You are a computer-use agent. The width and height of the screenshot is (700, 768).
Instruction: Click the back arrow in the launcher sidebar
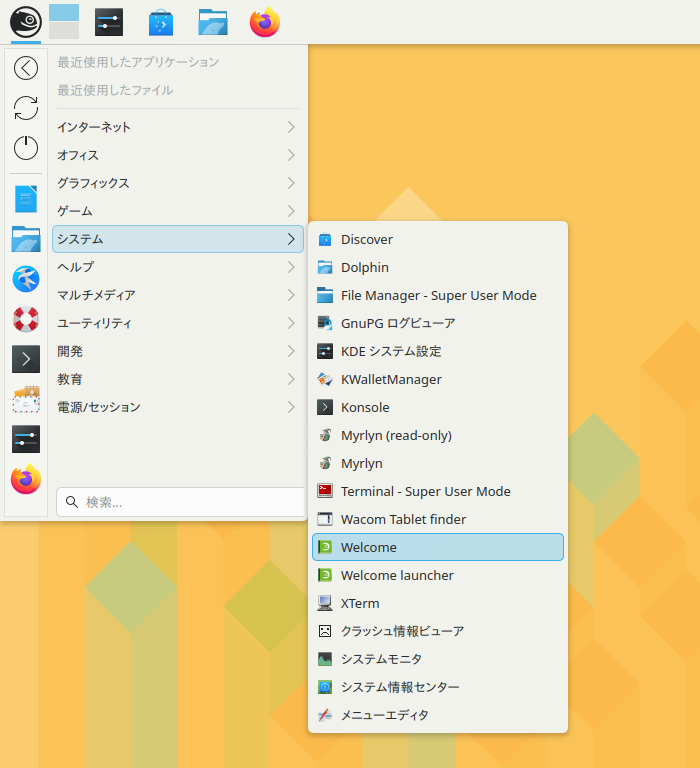click(26, 68)
